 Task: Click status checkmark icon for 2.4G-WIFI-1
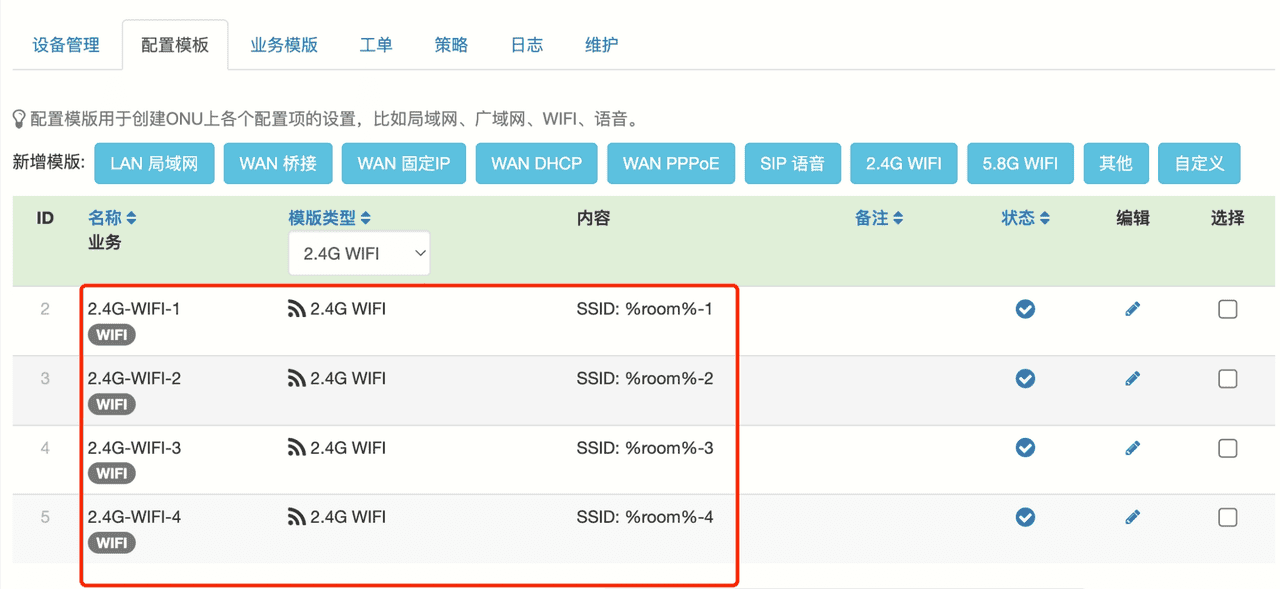click(x=1025, y=310)
